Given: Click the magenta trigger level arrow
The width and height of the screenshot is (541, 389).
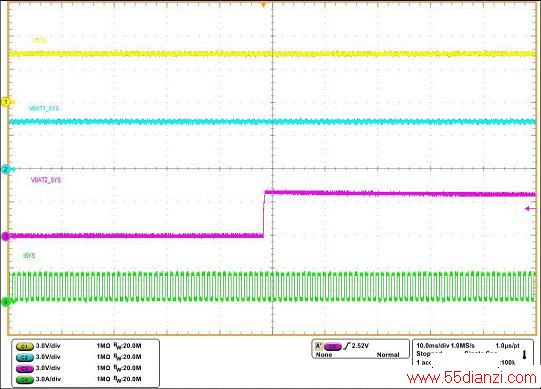Looking at the screenshot, I should [531, 208].
